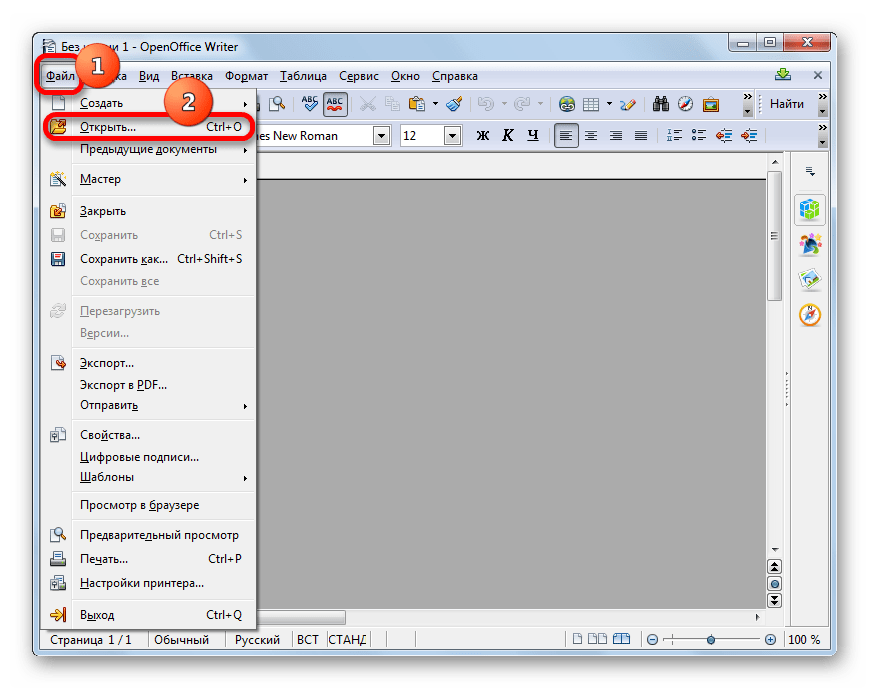Open the font size dropdown arrow
This screenshot has height=689, width=870.
453,135
